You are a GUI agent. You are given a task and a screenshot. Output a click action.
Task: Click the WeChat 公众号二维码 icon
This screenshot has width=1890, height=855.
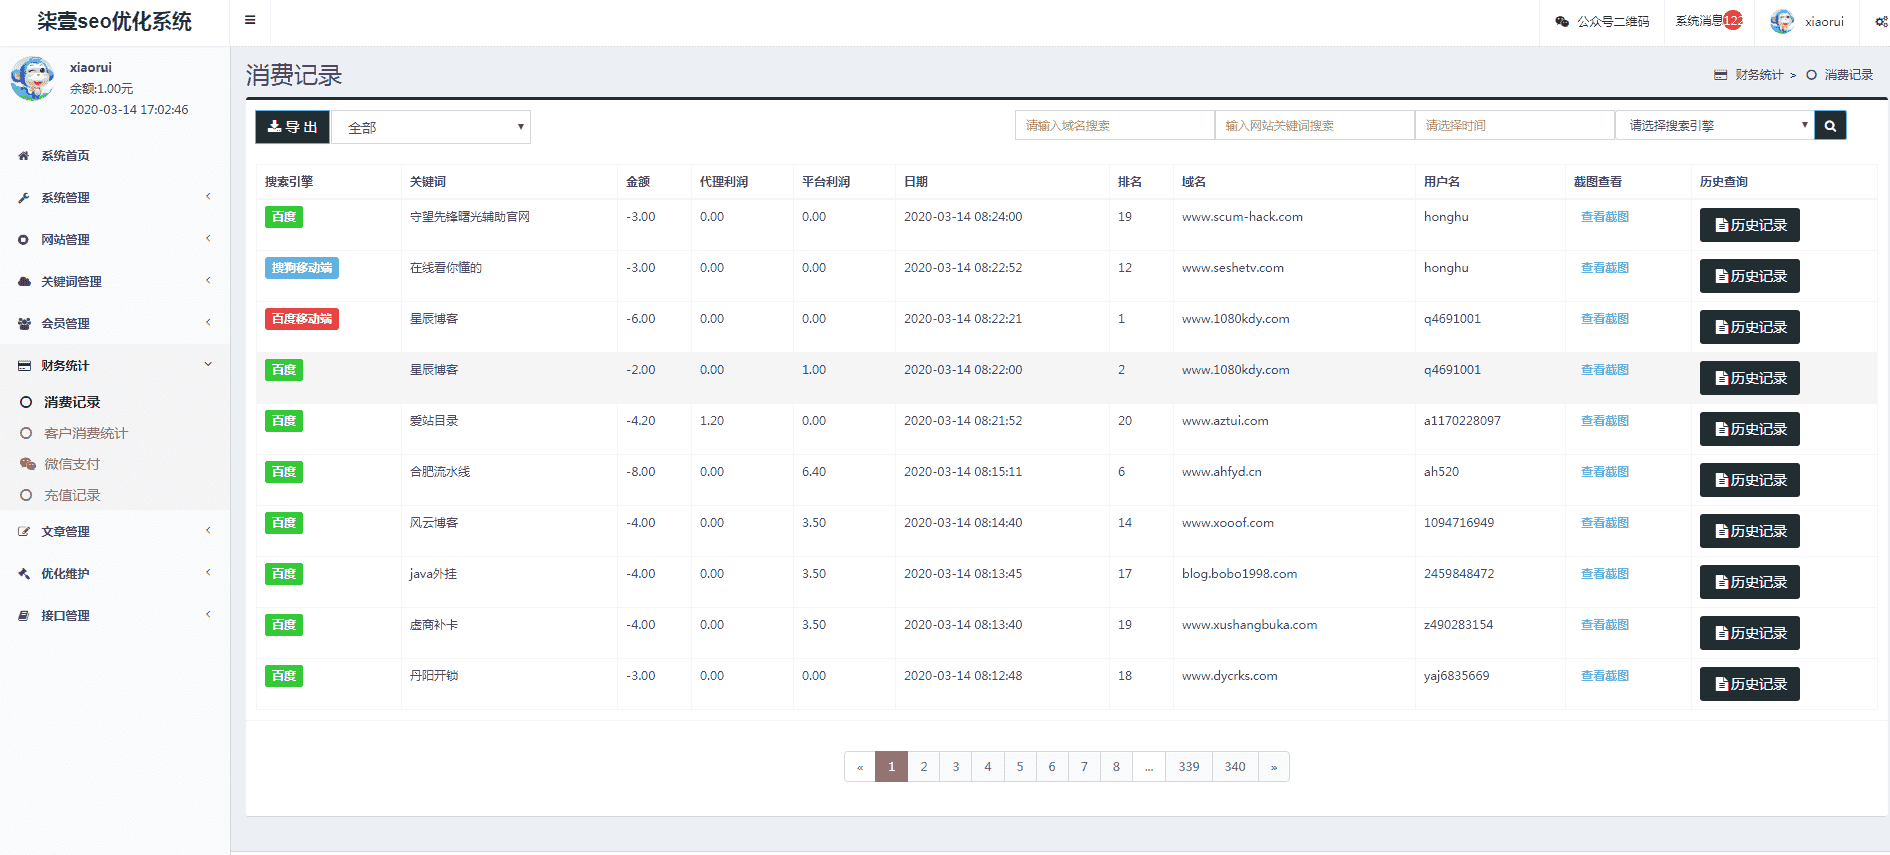(1562, 22)
